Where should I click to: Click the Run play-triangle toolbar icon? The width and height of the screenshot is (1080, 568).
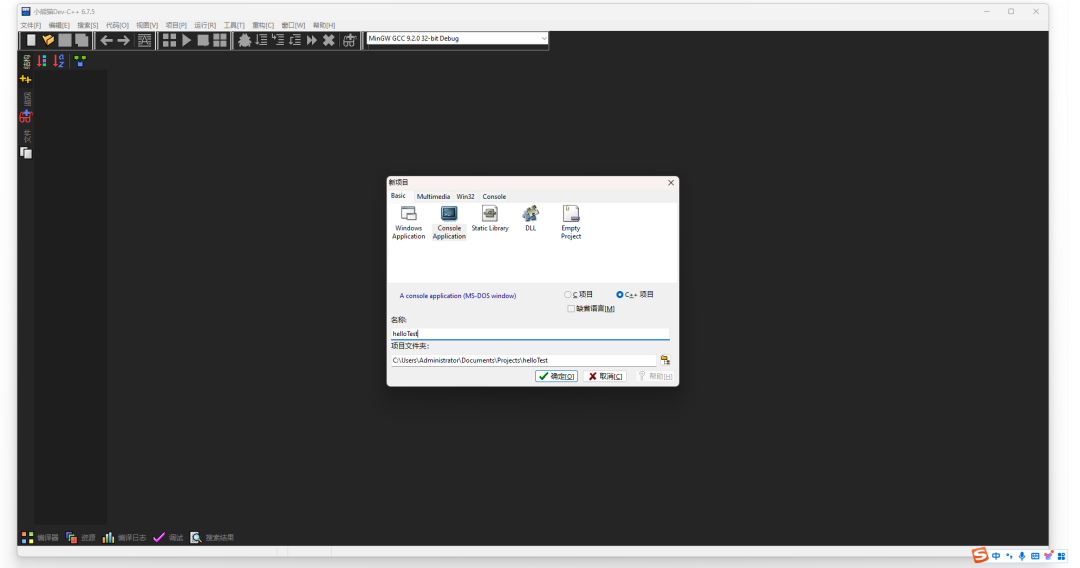click(187, 41)
